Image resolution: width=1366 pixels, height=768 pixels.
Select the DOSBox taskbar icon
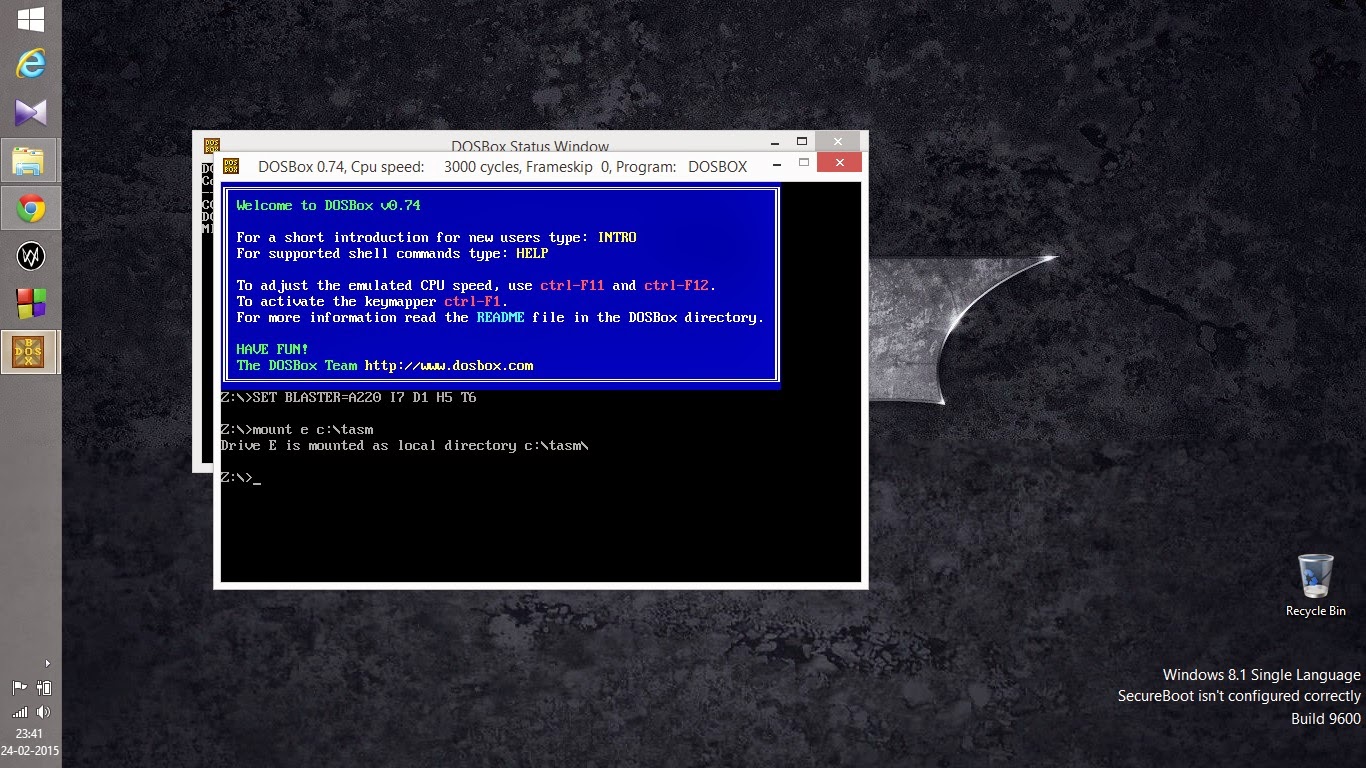pyautogui.click(x=30, y=352)
